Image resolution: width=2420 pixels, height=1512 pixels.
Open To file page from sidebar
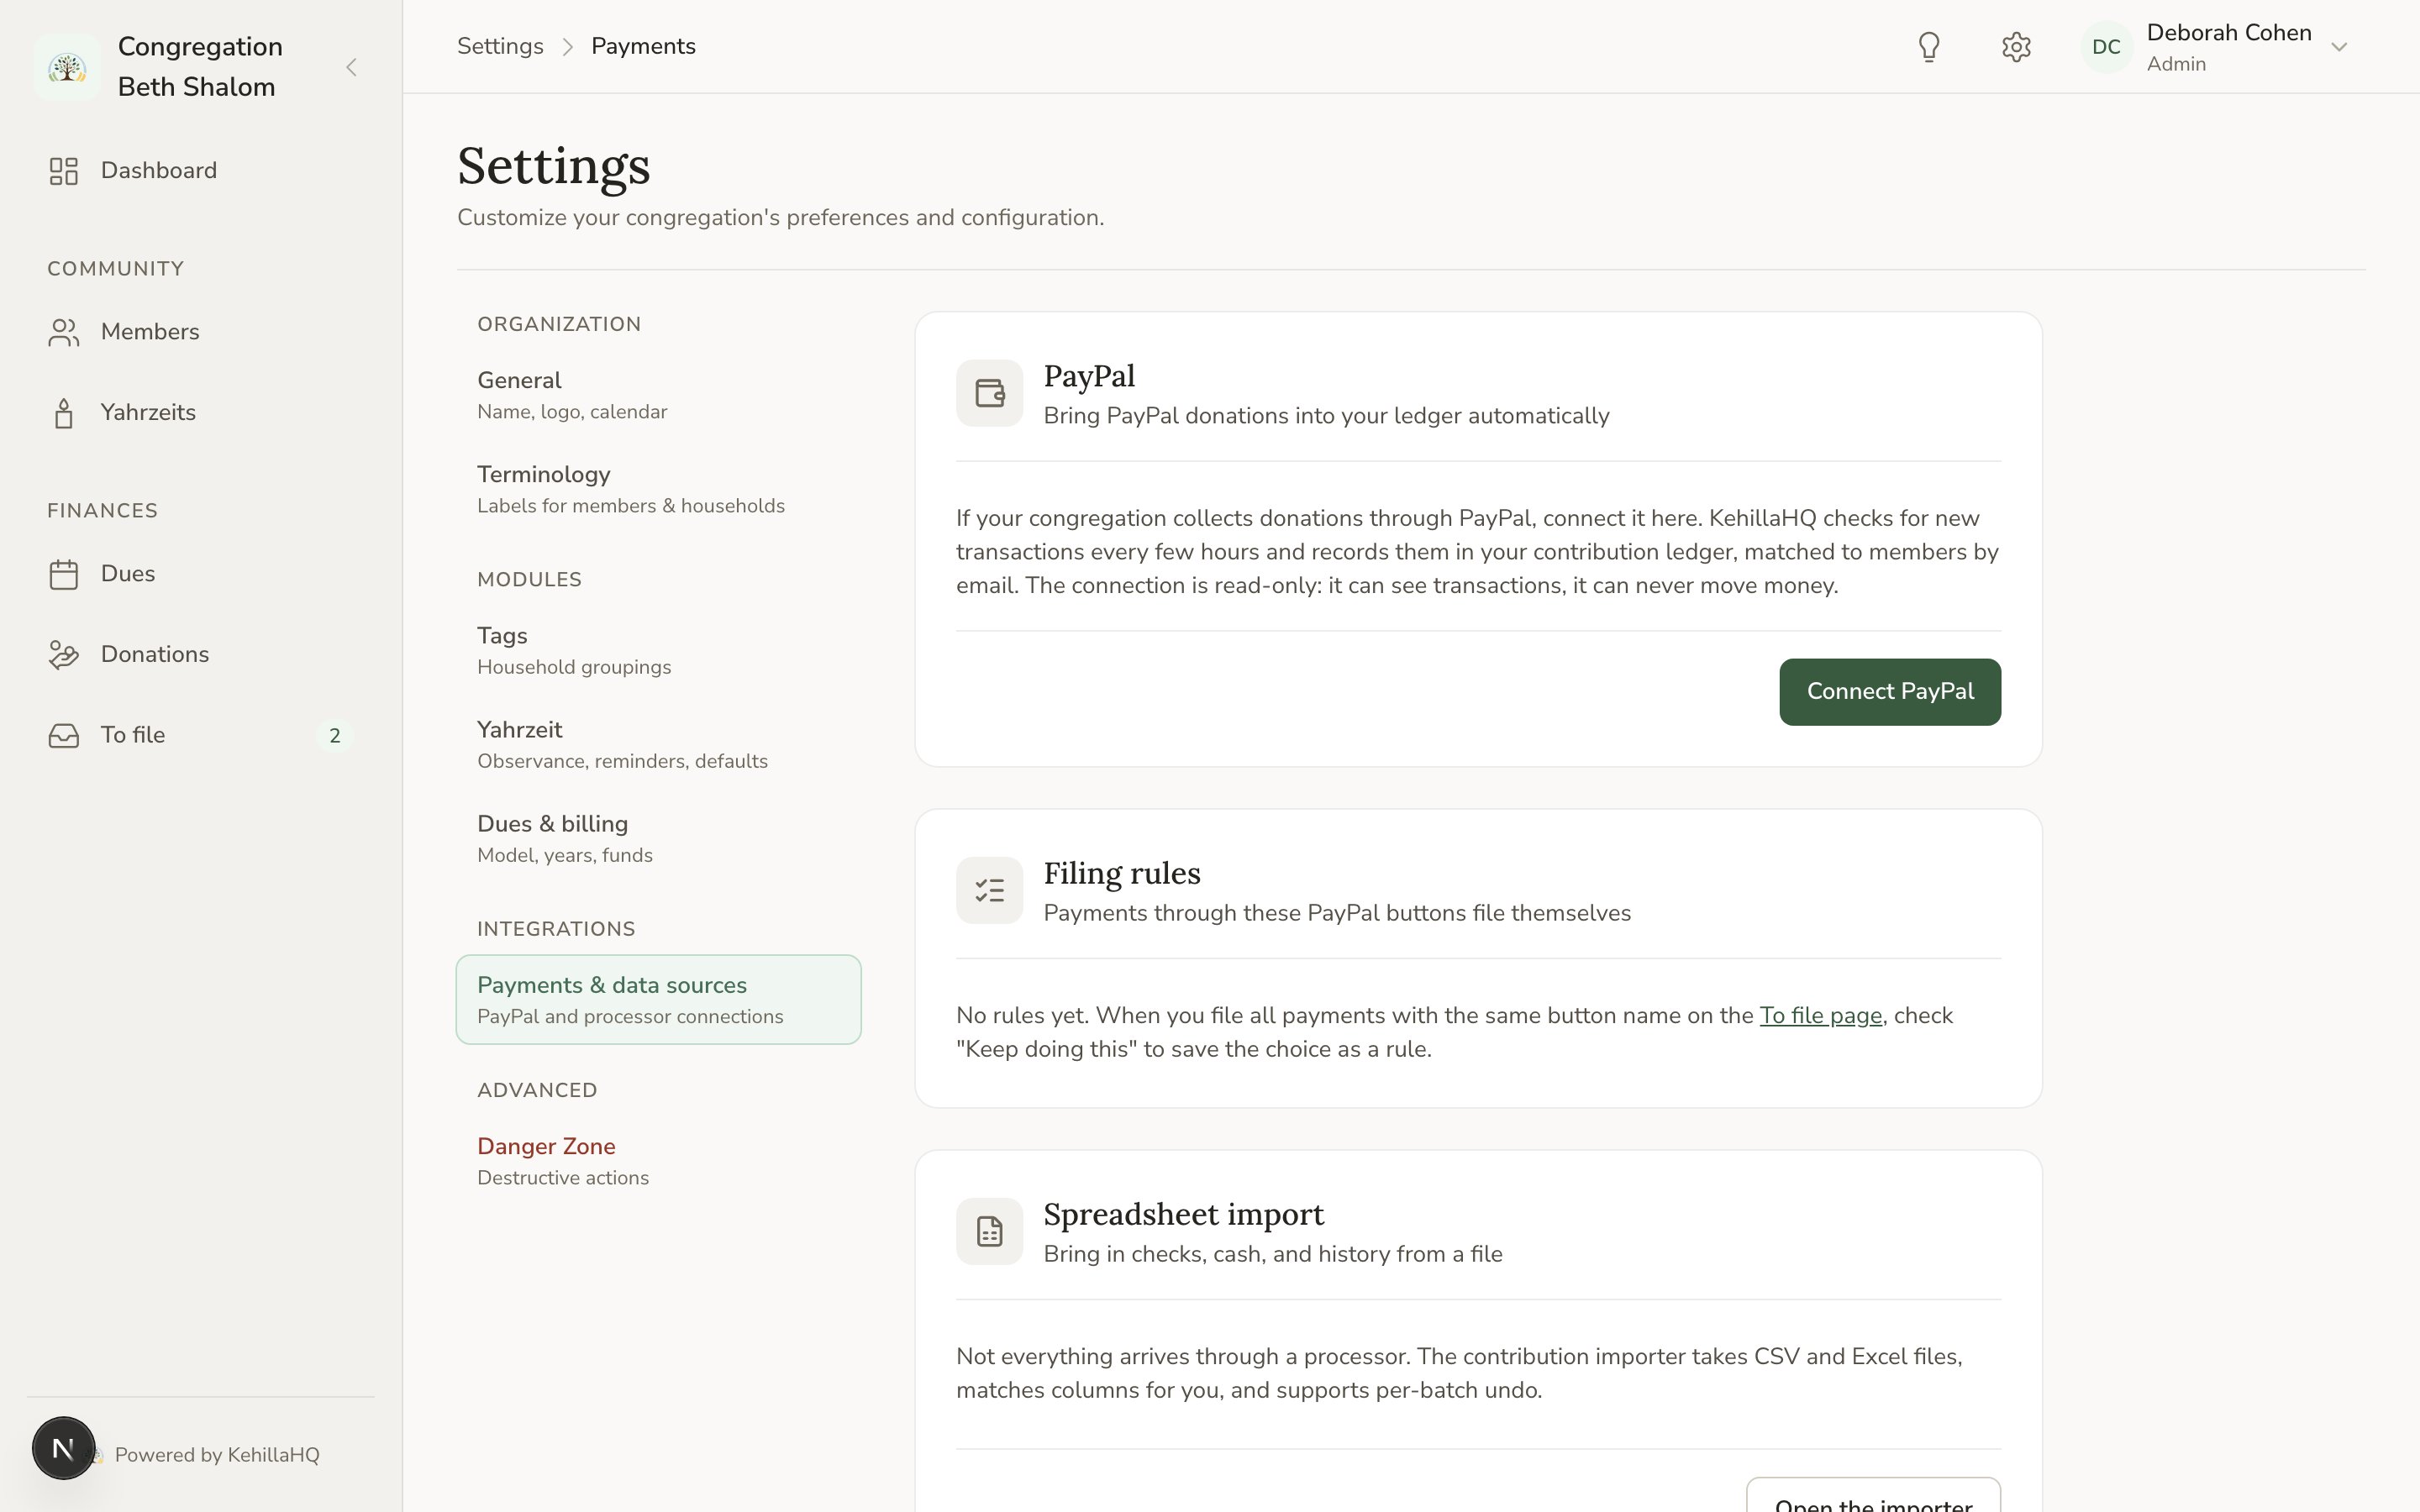[200, 736]
